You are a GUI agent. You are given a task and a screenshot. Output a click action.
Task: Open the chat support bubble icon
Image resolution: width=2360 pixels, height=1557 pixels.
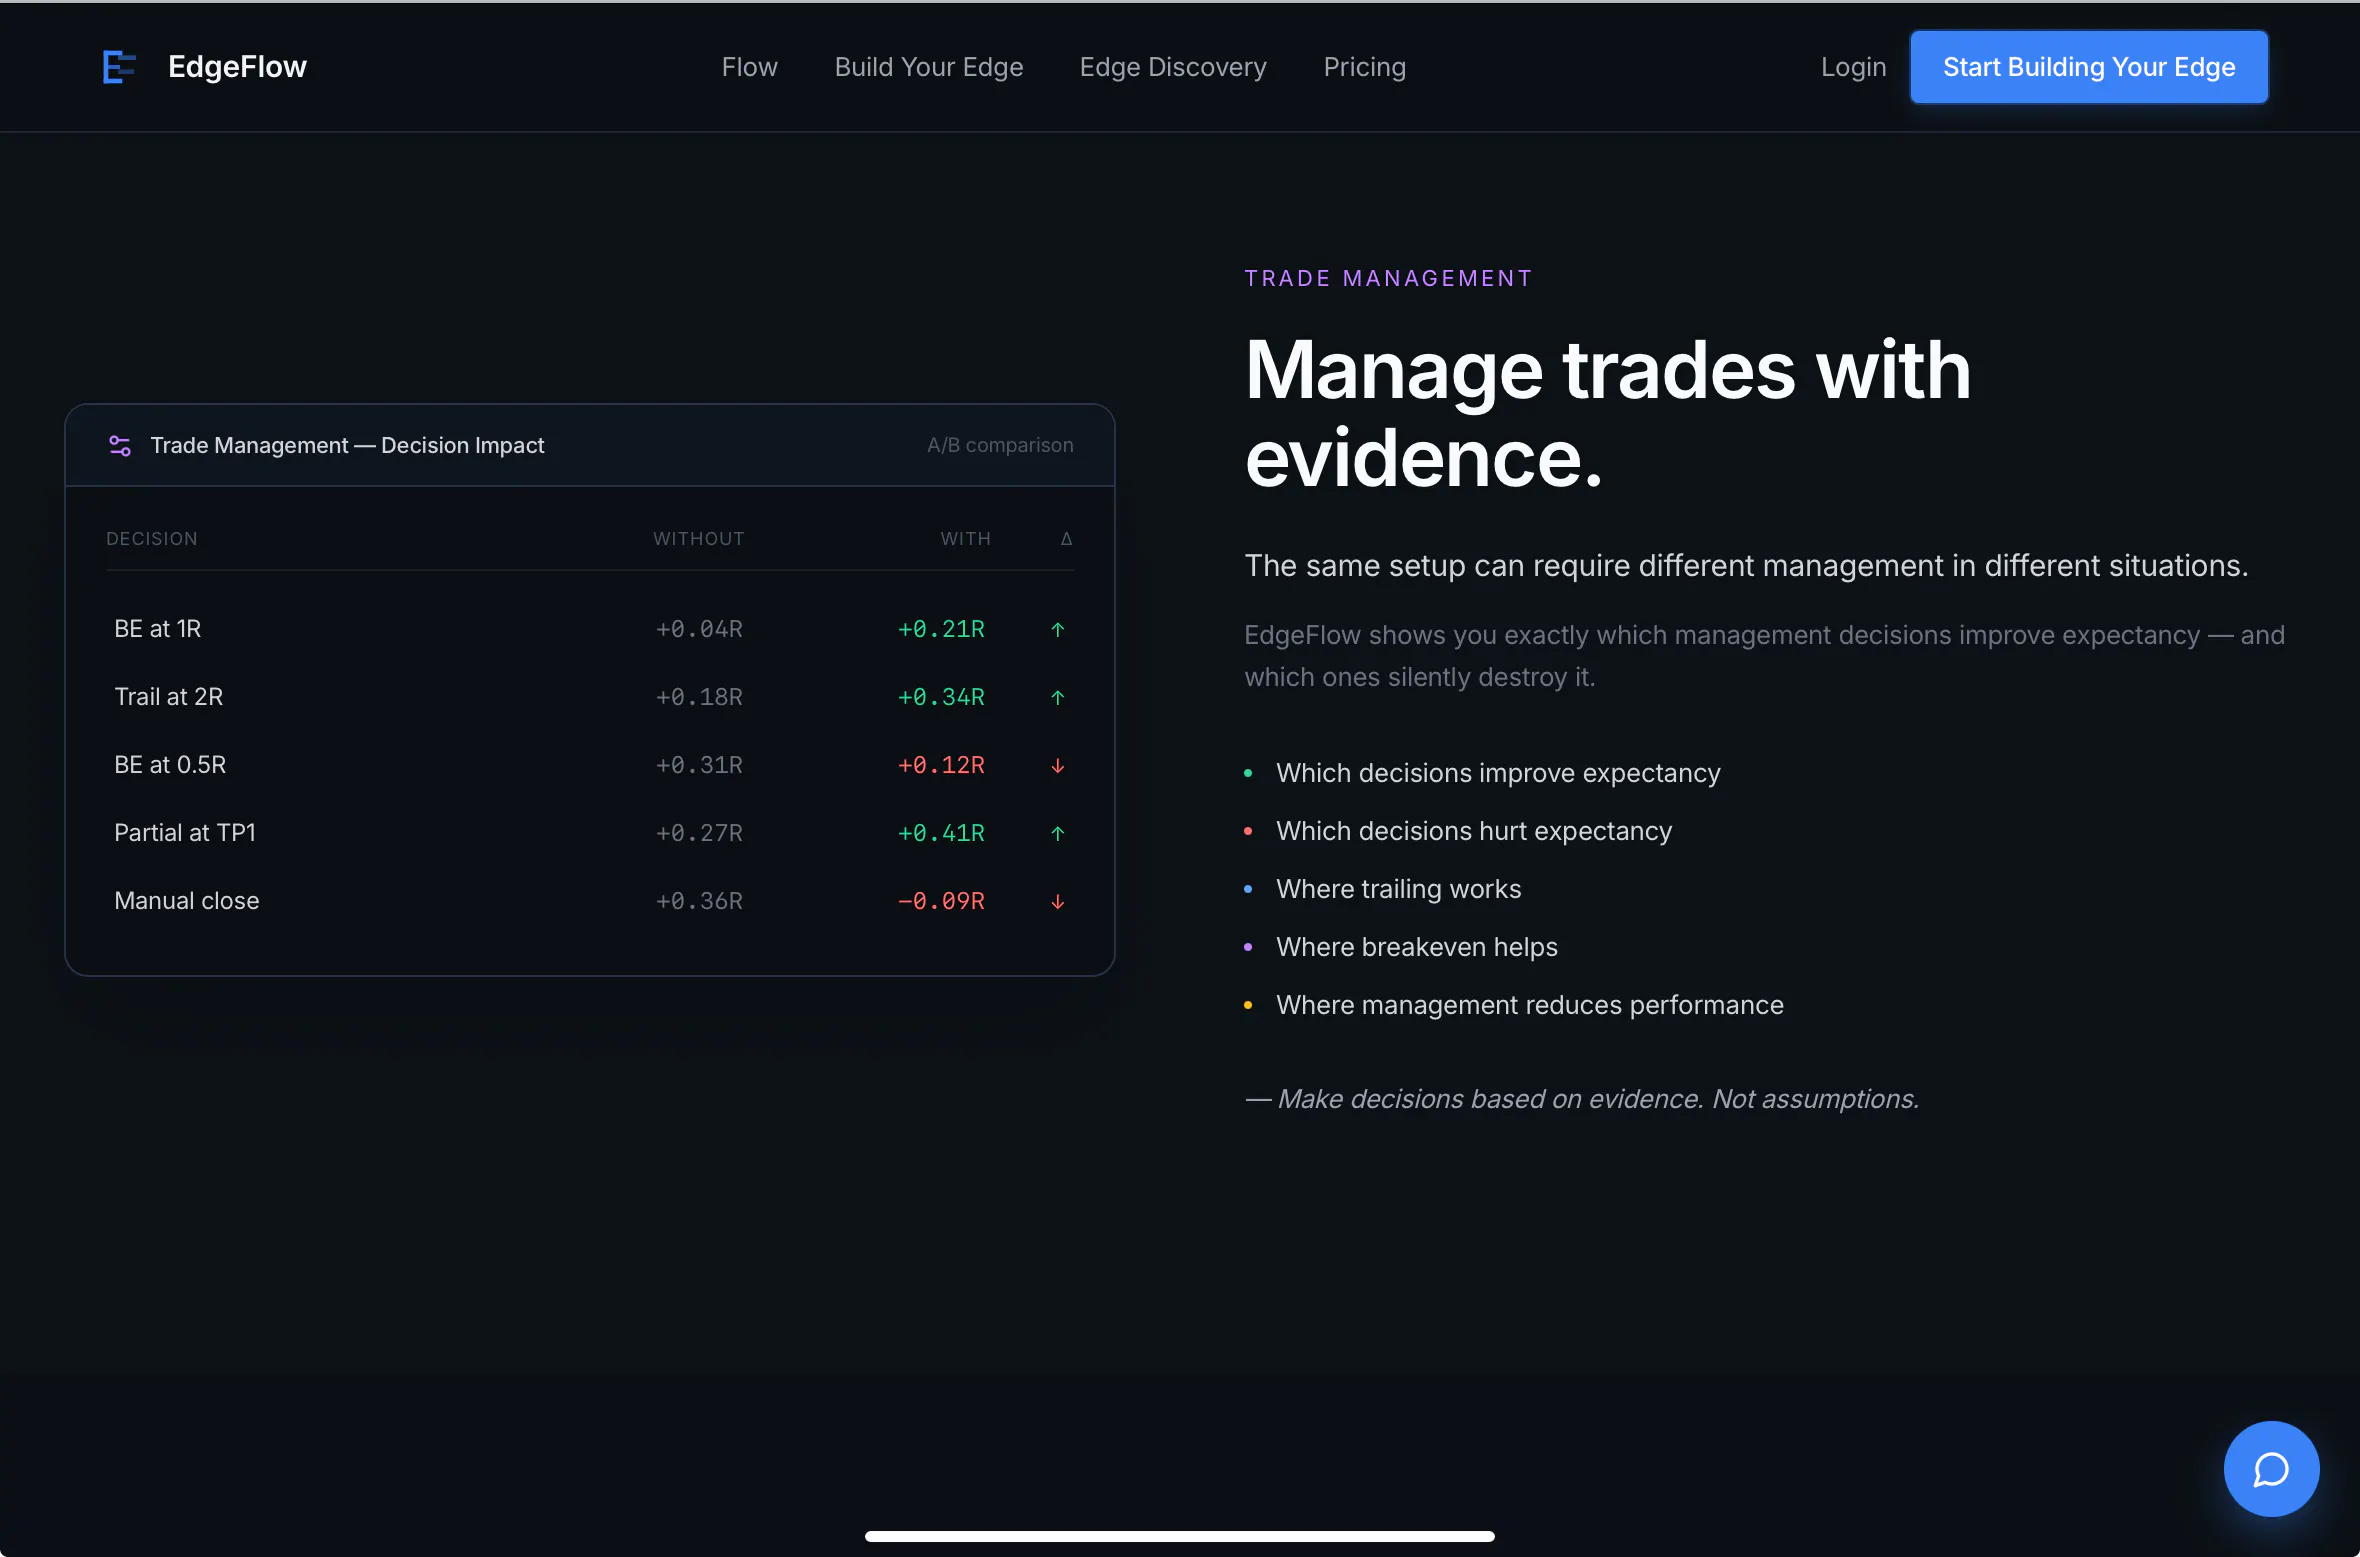(2271, 1469)
